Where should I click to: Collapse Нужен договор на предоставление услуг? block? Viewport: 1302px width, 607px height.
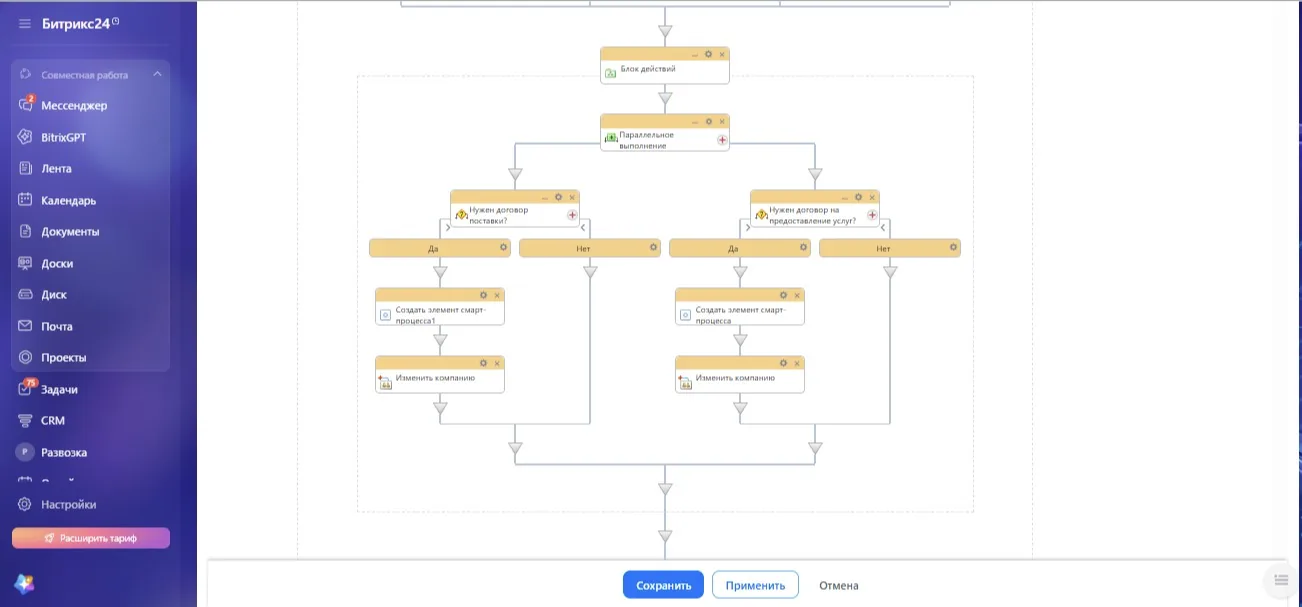844,197
